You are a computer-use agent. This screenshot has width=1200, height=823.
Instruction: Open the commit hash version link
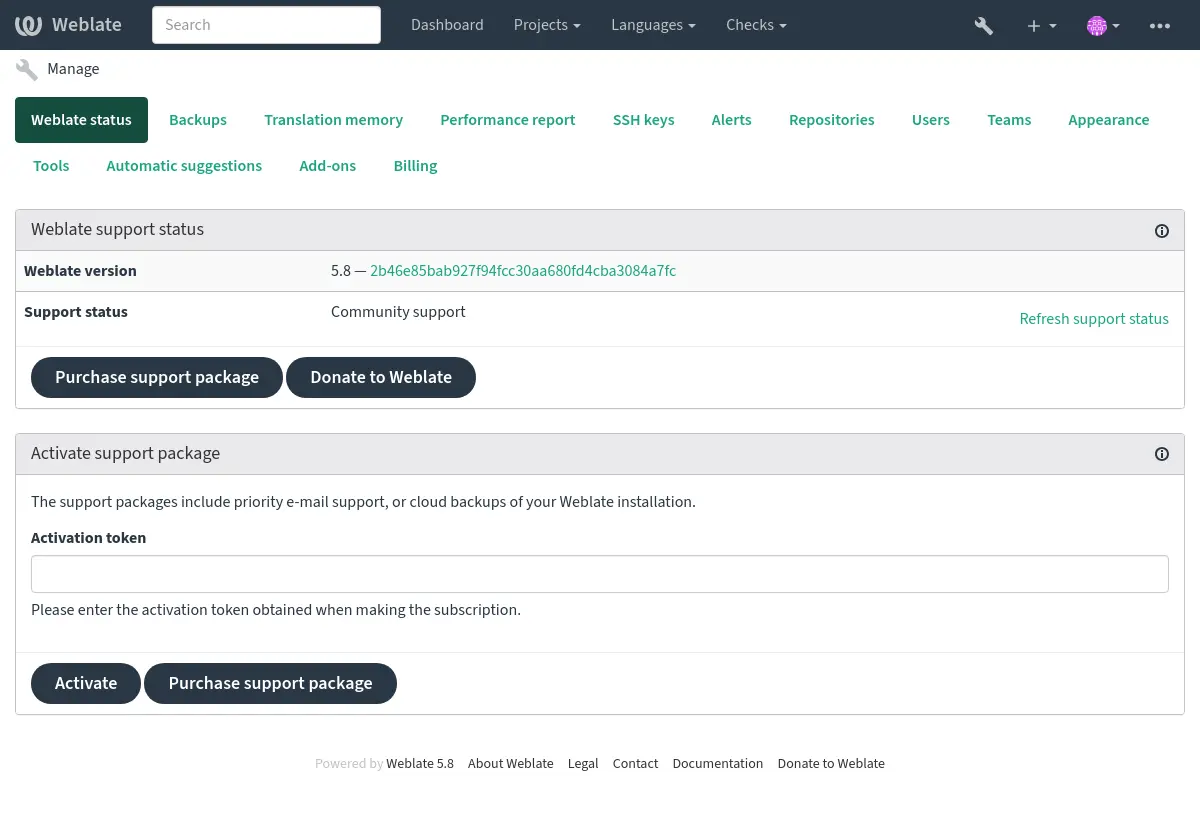click(x=523, y=271)
